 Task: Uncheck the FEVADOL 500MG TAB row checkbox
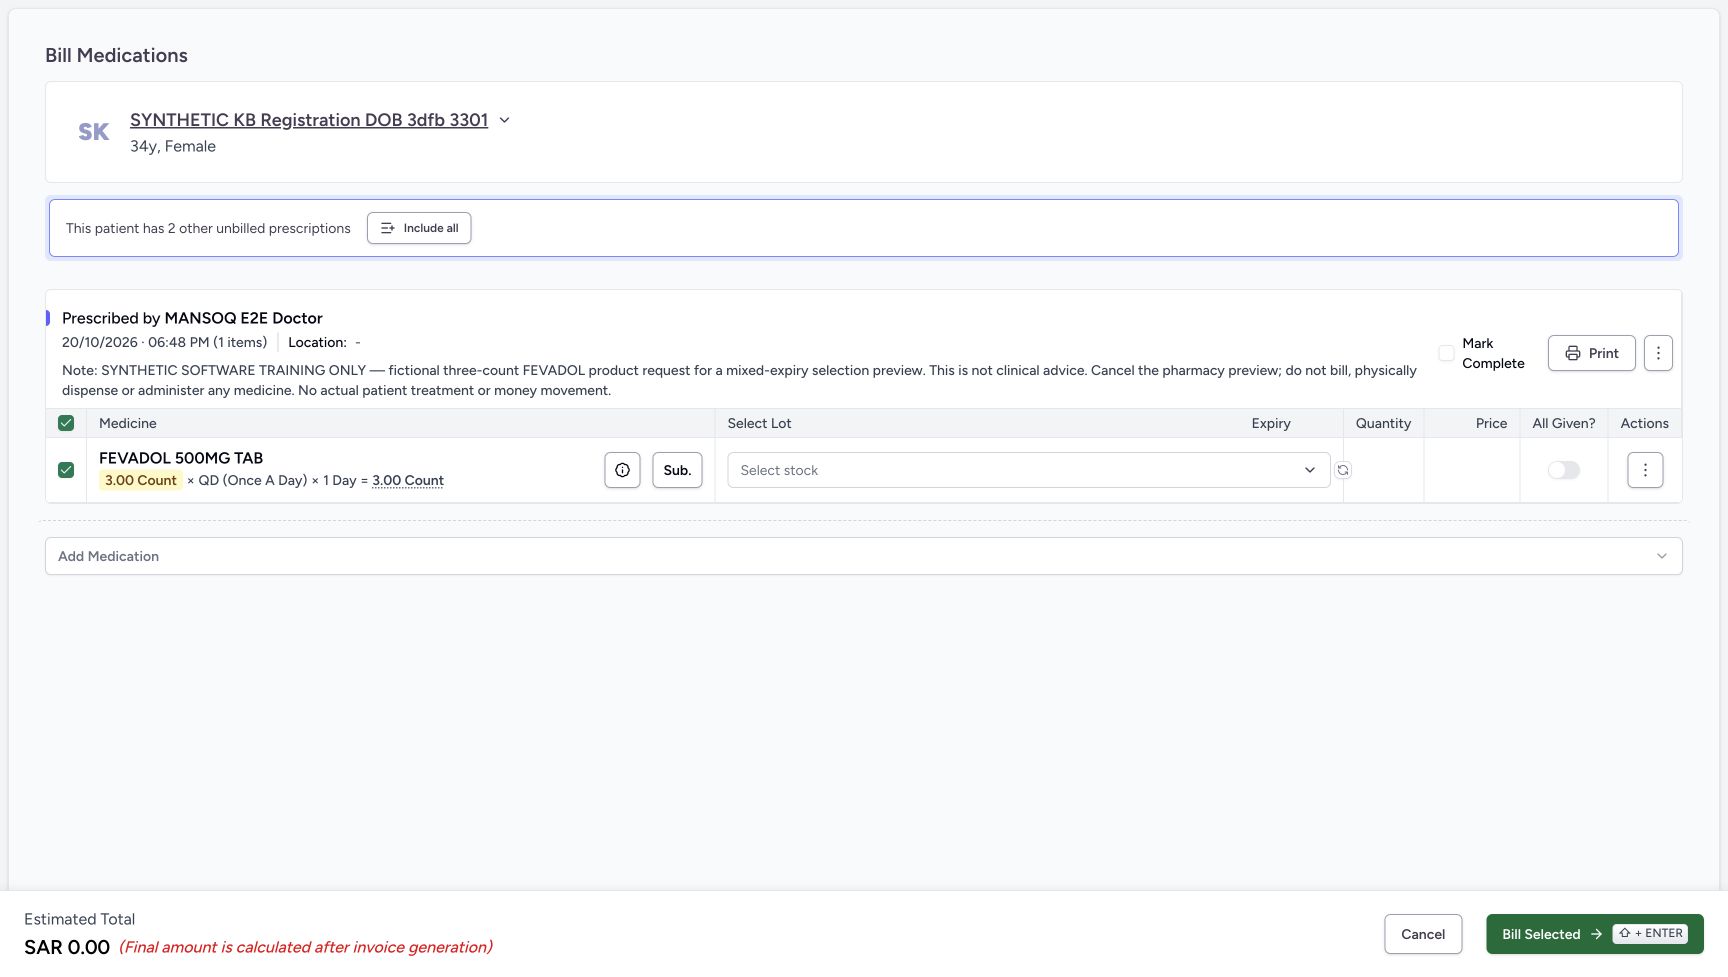(66, 470)
